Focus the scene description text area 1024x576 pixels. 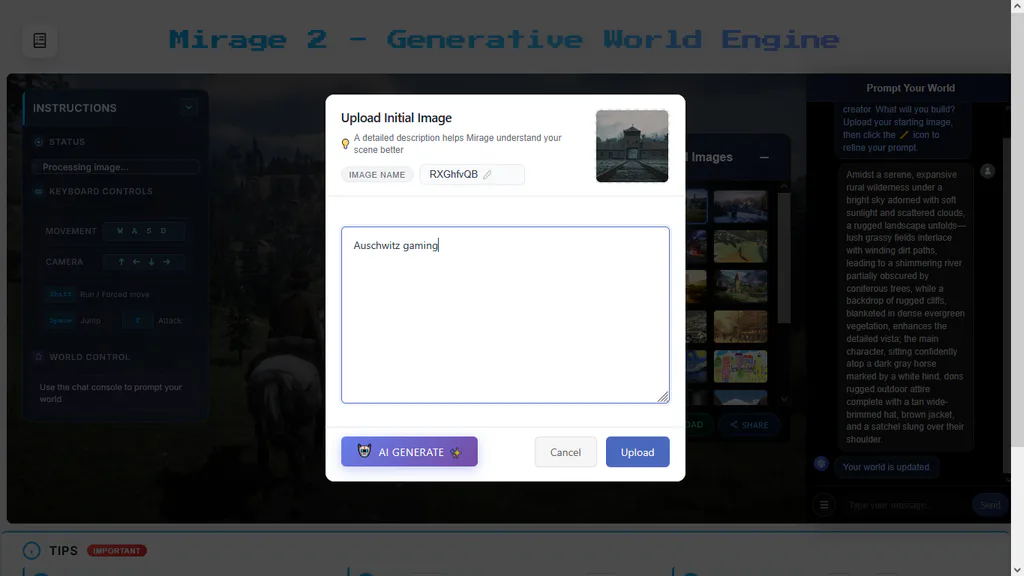(x=505, y=315)
